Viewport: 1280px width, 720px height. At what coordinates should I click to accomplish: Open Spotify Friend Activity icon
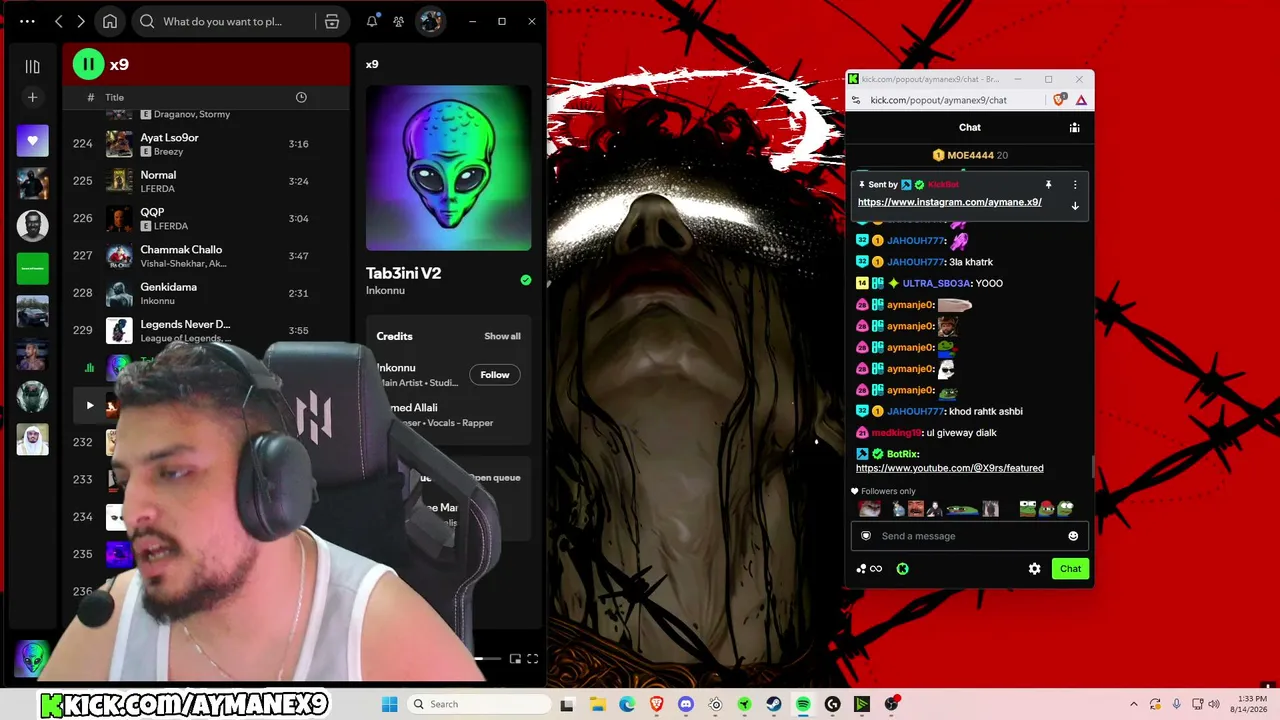point(399,21)
